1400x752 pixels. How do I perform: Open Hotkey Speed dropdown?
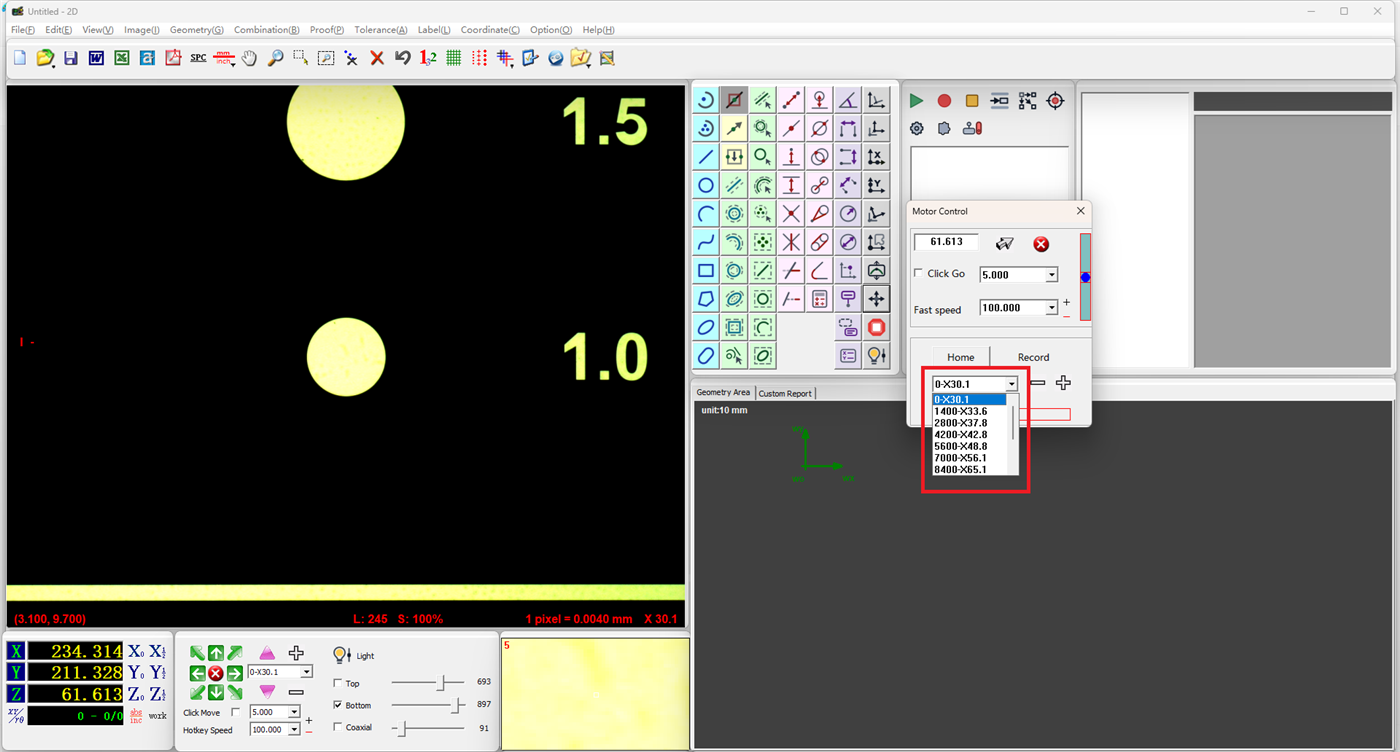pyautogui.click(x=294, y=730)
